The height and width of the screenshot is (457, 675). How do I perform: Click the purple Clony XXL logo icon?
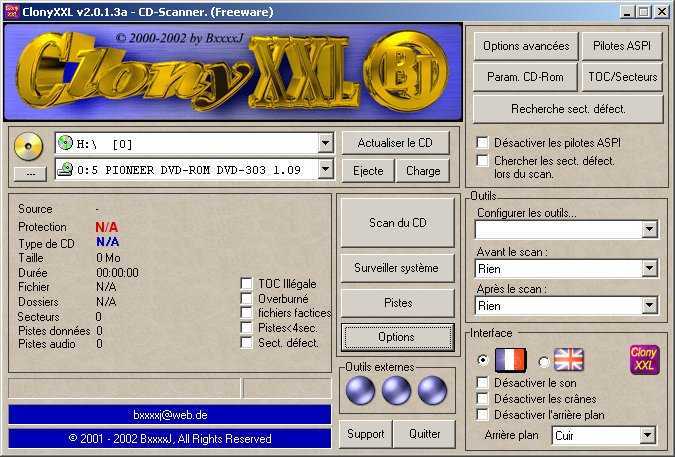pos(644,359)
